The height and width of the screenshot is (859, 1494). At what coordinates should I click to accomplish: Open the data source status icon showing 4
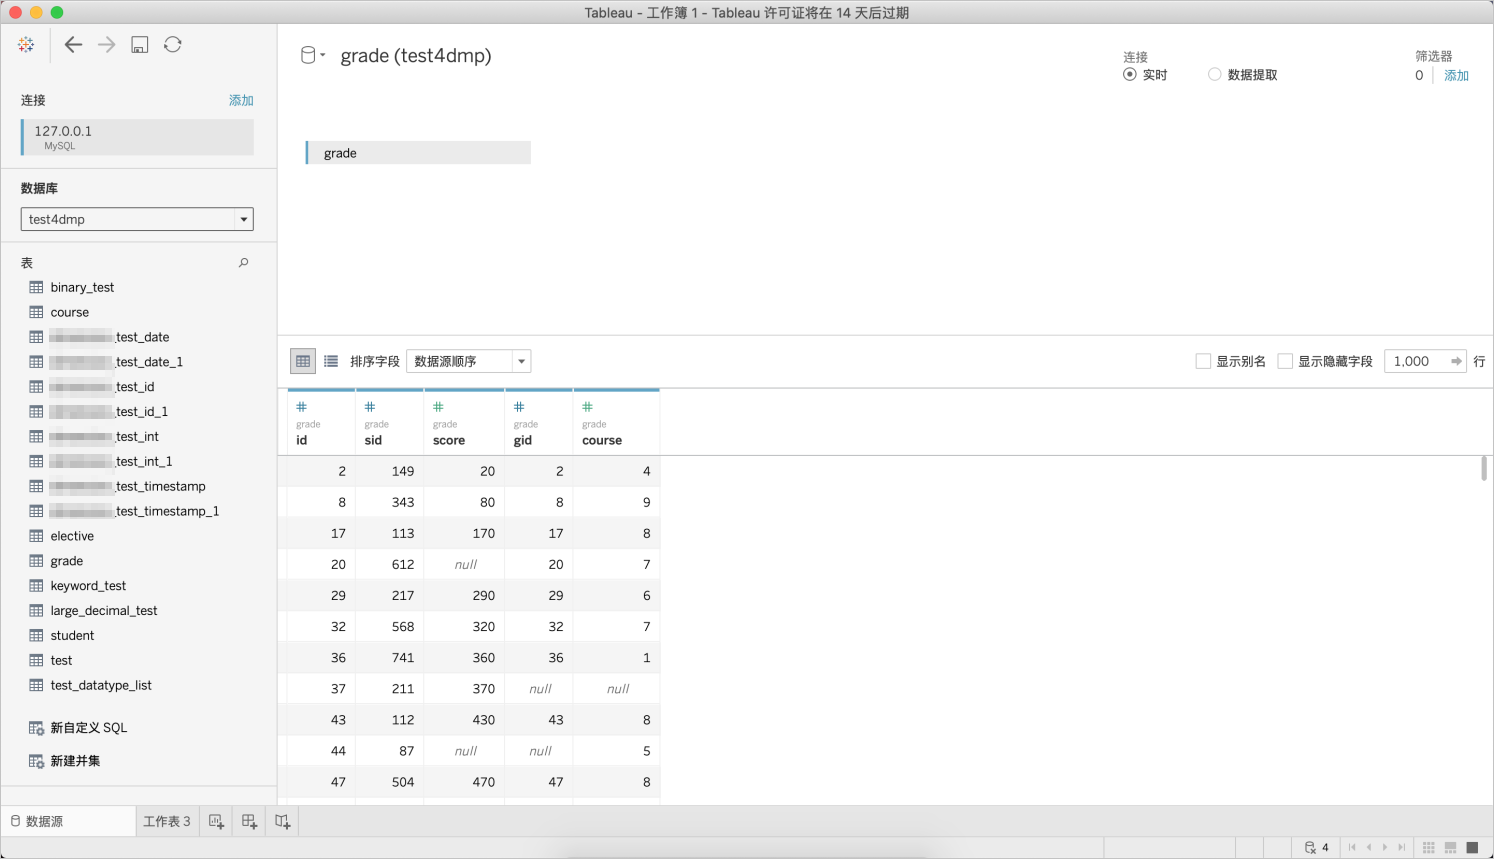tap(1316, 847)
